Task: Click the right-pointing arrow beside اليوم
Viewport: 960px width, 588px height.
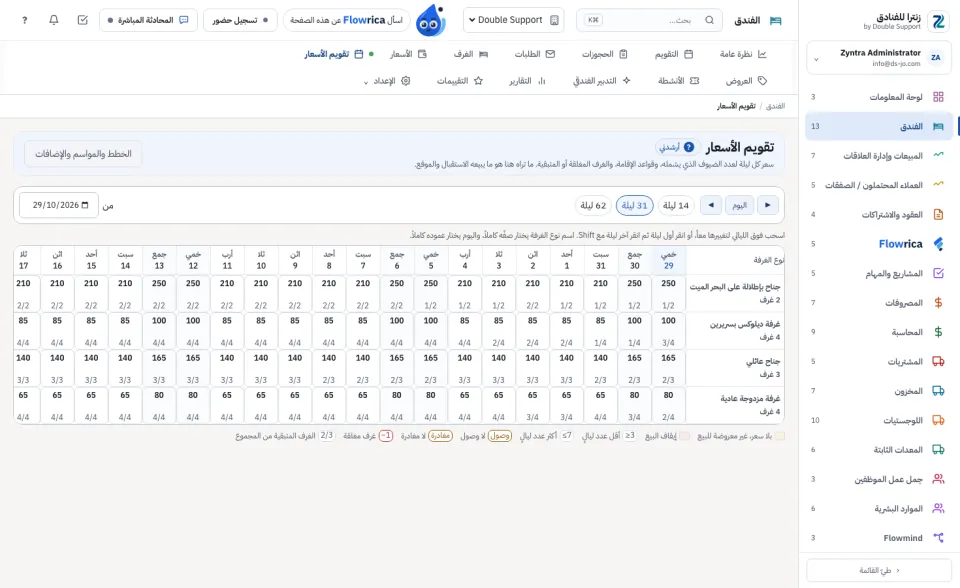Action: tap(768, 205)
